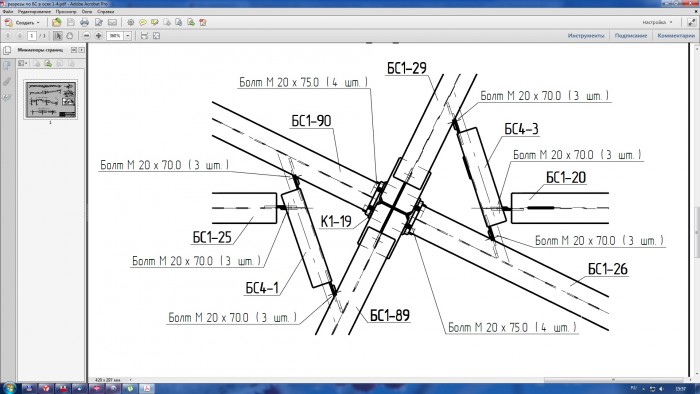Zoom out with the minus button
The width and height of the screenshot is (700, 394).
[87, 36]
